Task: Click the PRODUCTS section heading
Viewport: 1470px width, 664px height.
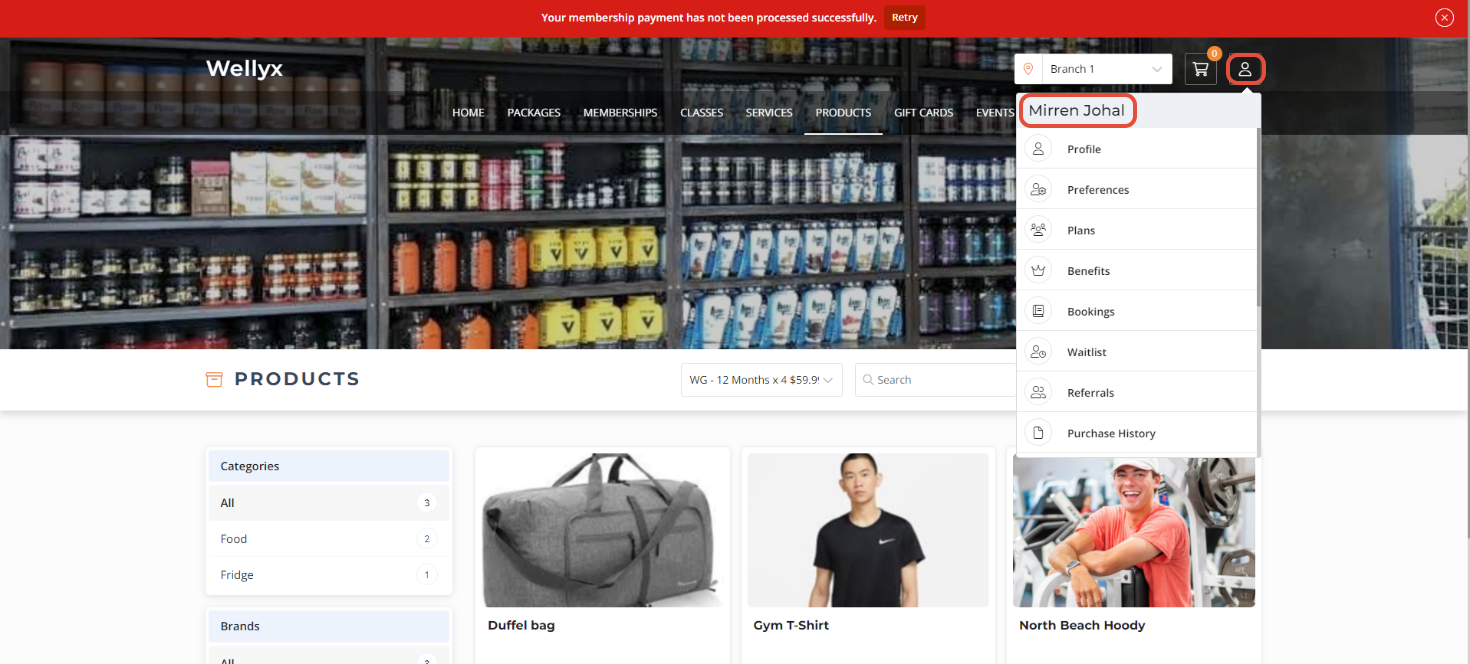Action: click(x=297, y=379)
